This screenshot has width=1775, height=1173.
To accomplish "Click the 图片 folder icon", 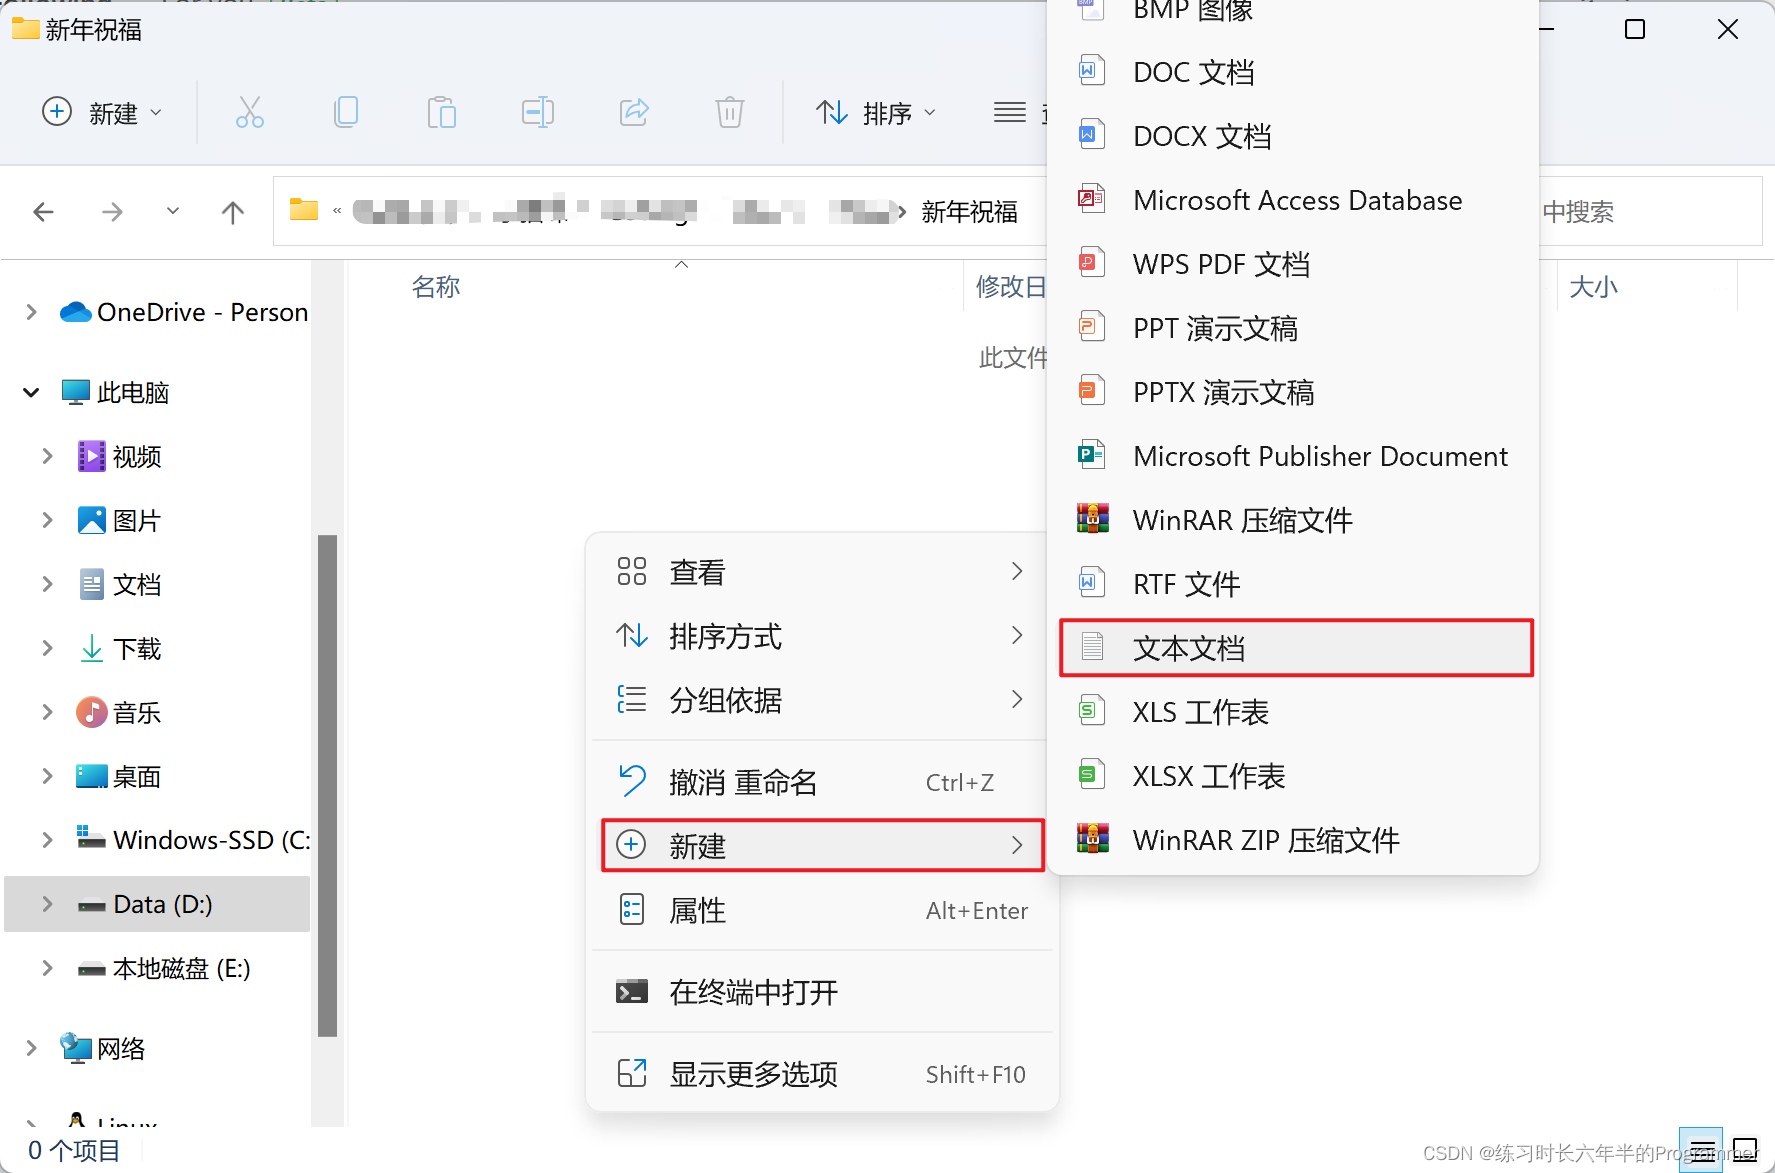I will (92, 520).
